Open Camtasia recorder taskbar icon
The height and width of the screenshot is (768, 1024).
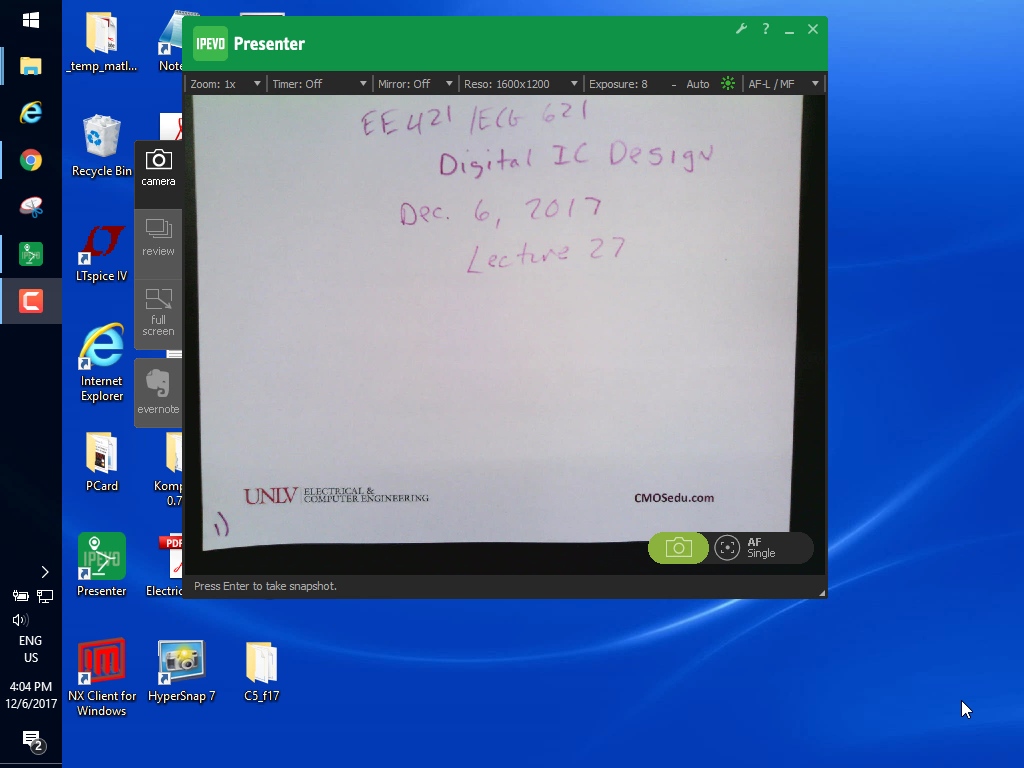tap(31, 301)
